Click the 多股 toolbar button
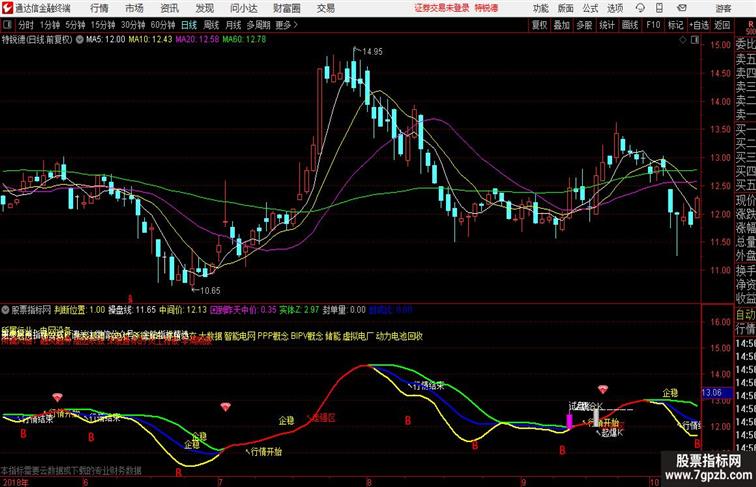The image size is (756, 487). [x=584, y=25]
